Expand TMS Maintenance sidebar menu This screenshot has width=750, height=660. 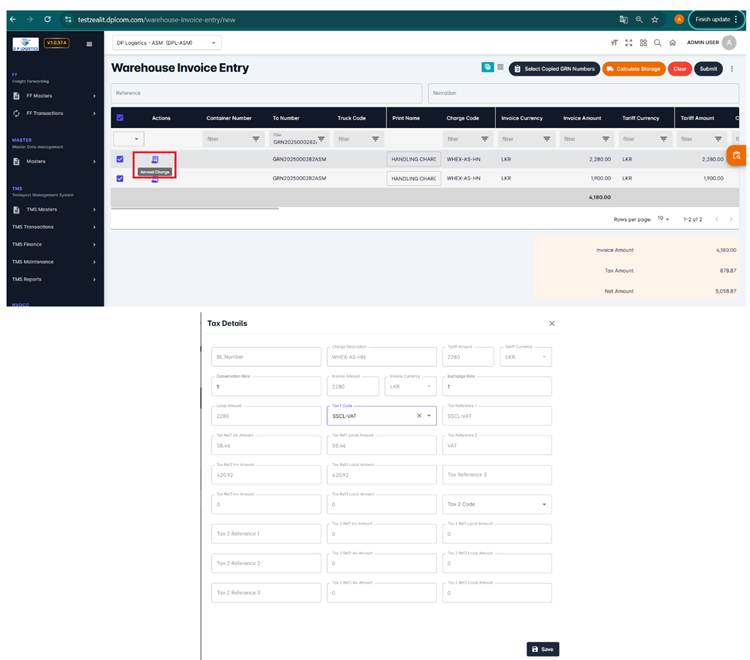point(54,262)
